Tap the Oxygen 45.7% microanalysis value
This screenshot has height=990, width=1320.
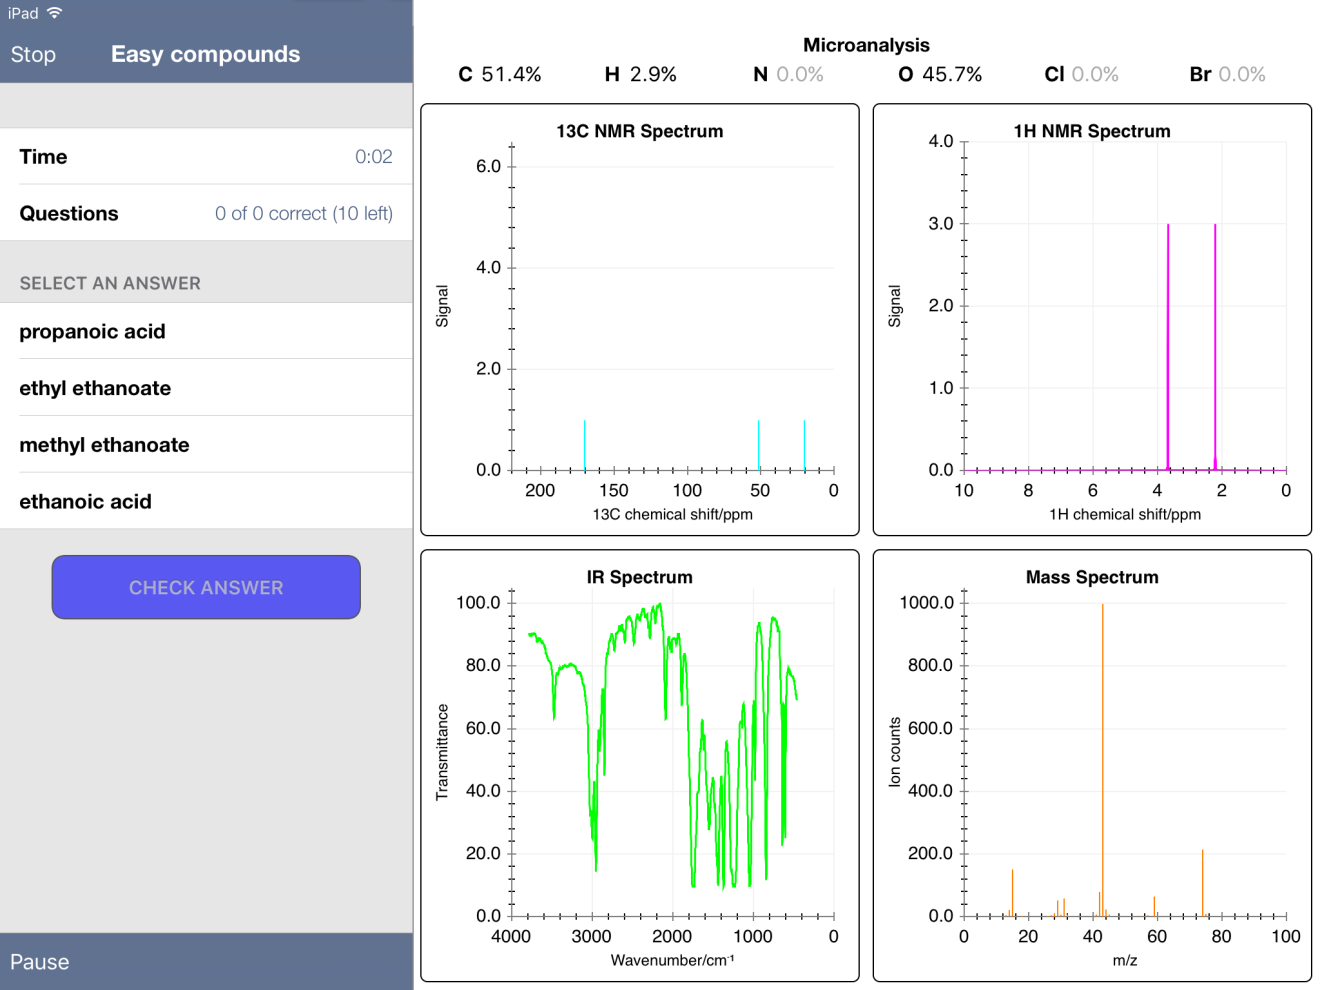[940, 75]
